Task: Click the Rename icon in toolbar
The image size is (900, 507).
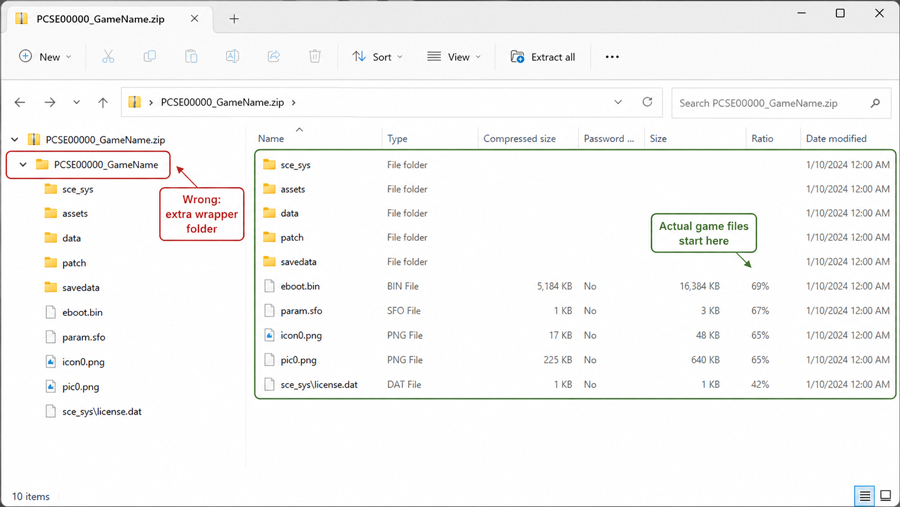Action: [232, 56]
